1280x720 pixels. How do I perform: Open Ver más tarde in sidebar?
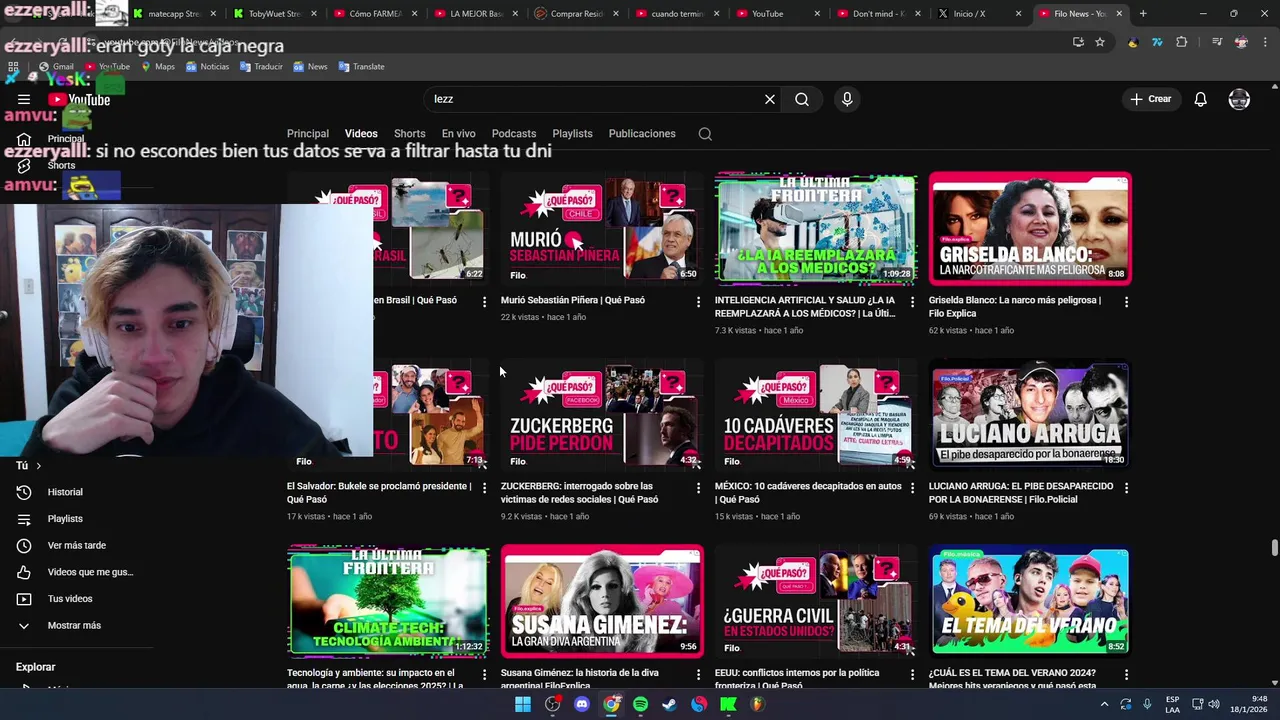76,545
